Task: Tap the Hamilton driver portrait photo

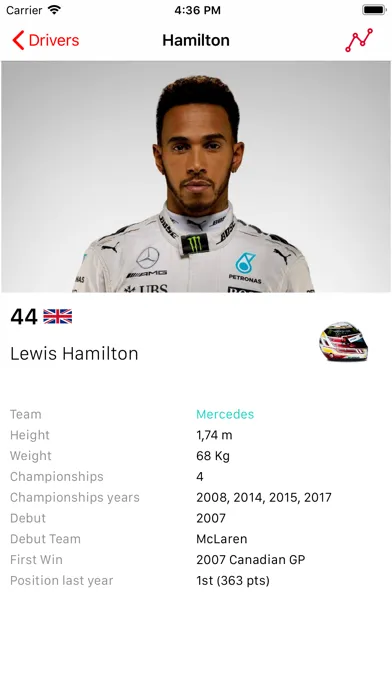Action: (x=196, y=177)
